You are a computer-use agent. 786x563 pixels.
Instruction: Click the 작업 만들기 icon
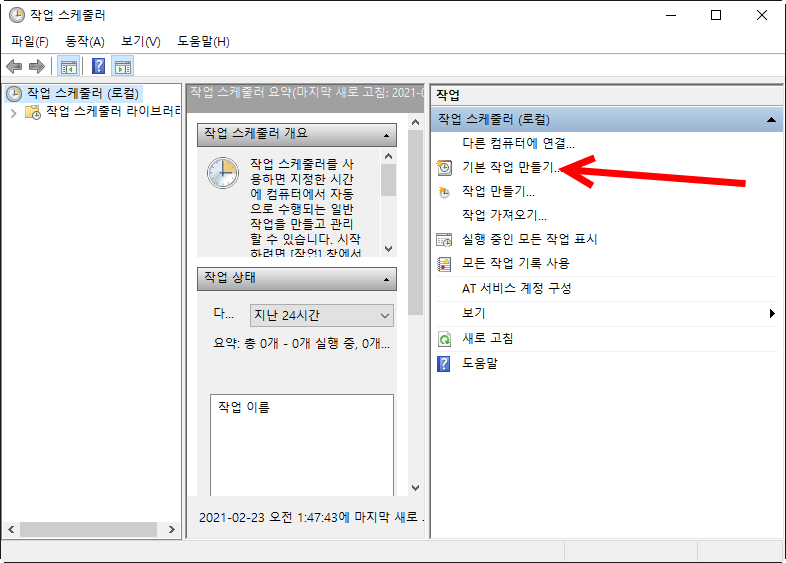click(444, 192)
